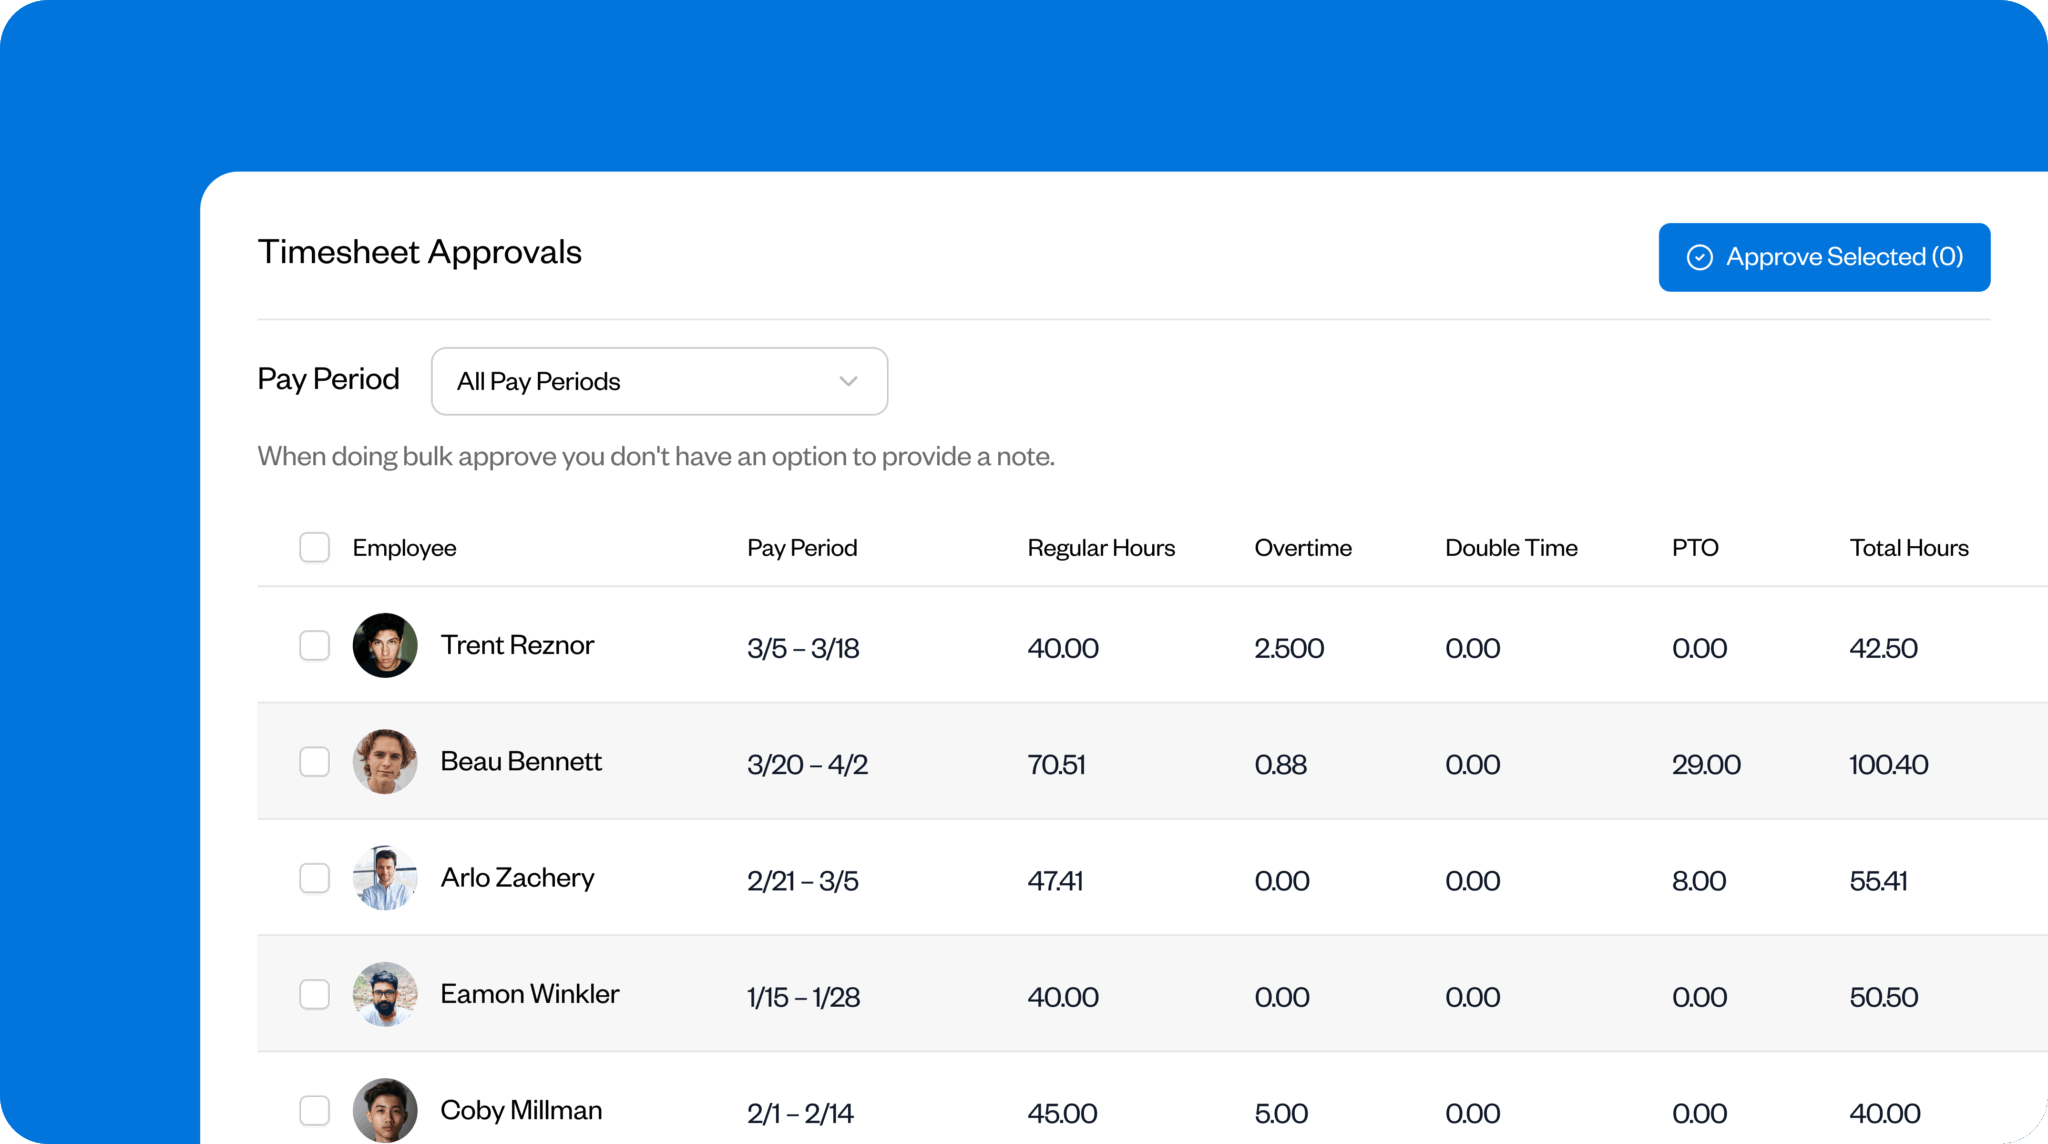Image resolution: width=2048 pixels, height=1144 pixels.
Task: Click the Timesheet Approvals heading
Action: 420,252
